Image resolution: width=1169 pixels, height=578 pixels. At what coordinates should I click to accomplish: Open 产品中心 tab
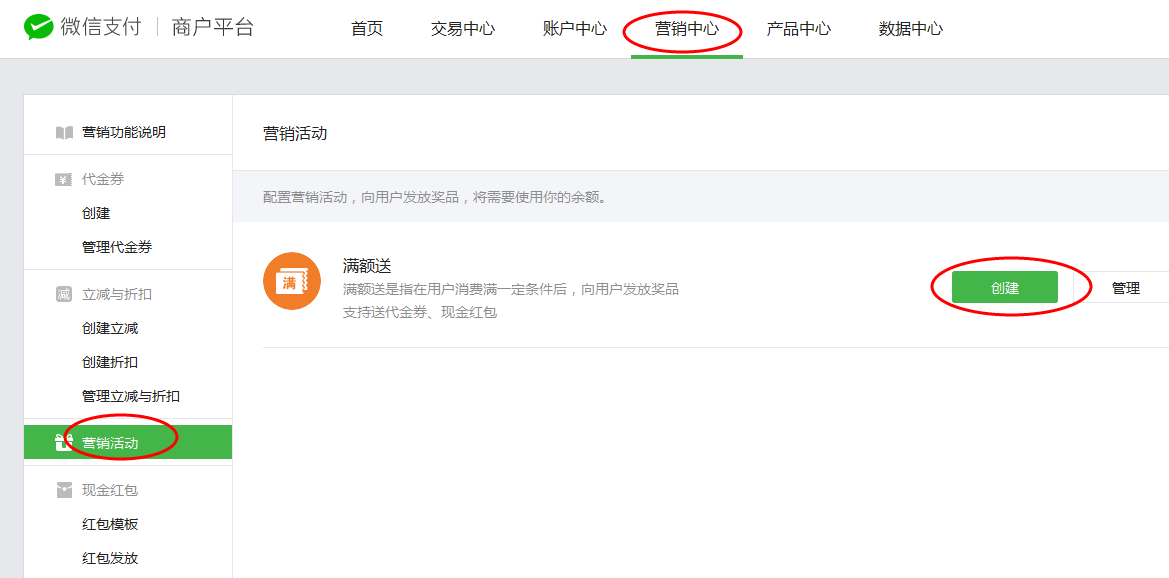pos(798,29)
